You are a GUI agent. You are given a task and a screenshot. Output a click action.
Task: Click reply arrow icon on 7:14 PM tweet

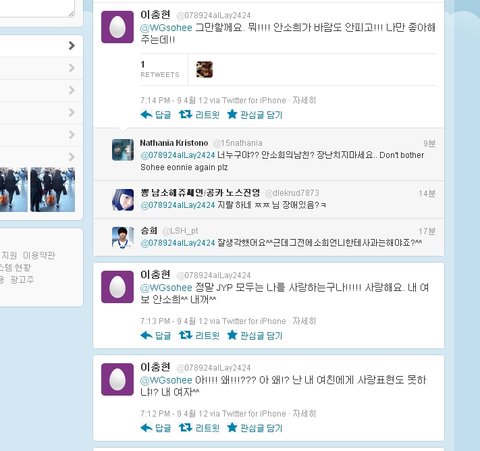point(146,115)
